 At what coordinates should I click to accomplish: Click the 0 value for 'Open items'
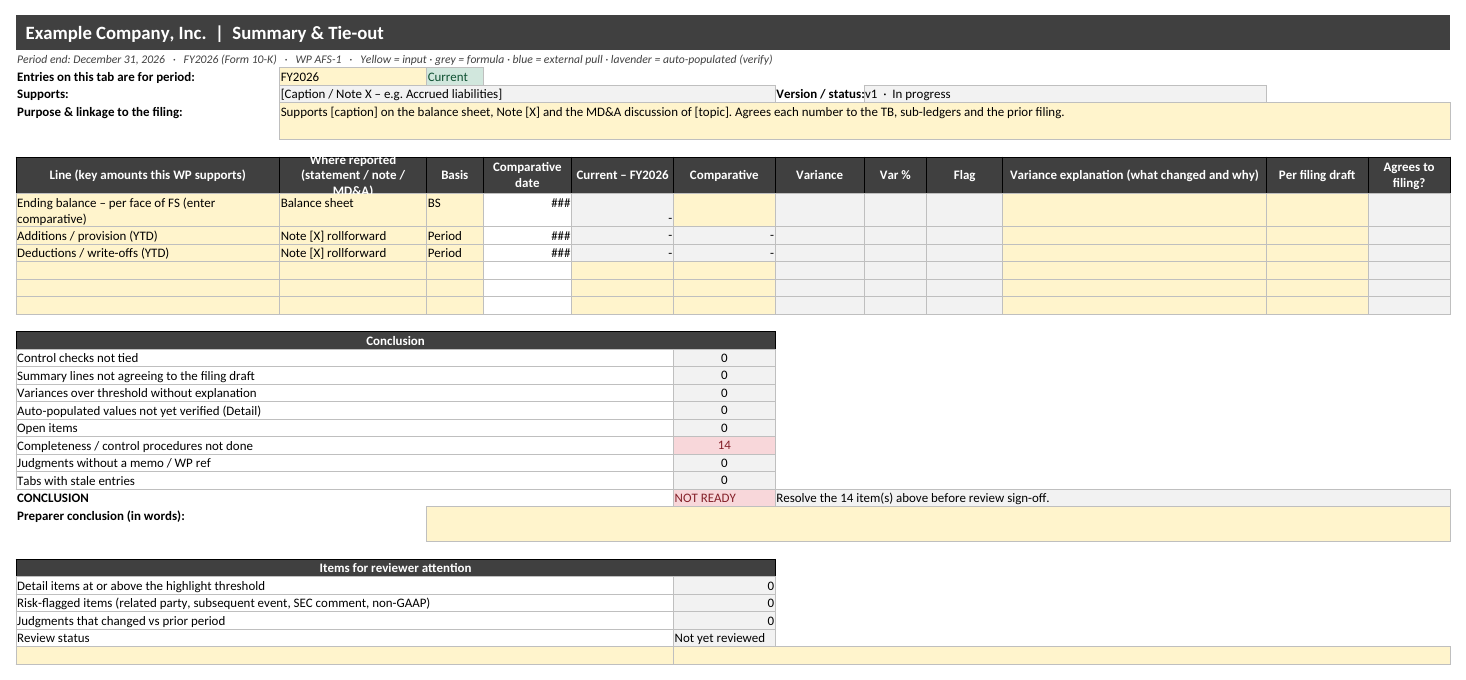tap(724, 428)
